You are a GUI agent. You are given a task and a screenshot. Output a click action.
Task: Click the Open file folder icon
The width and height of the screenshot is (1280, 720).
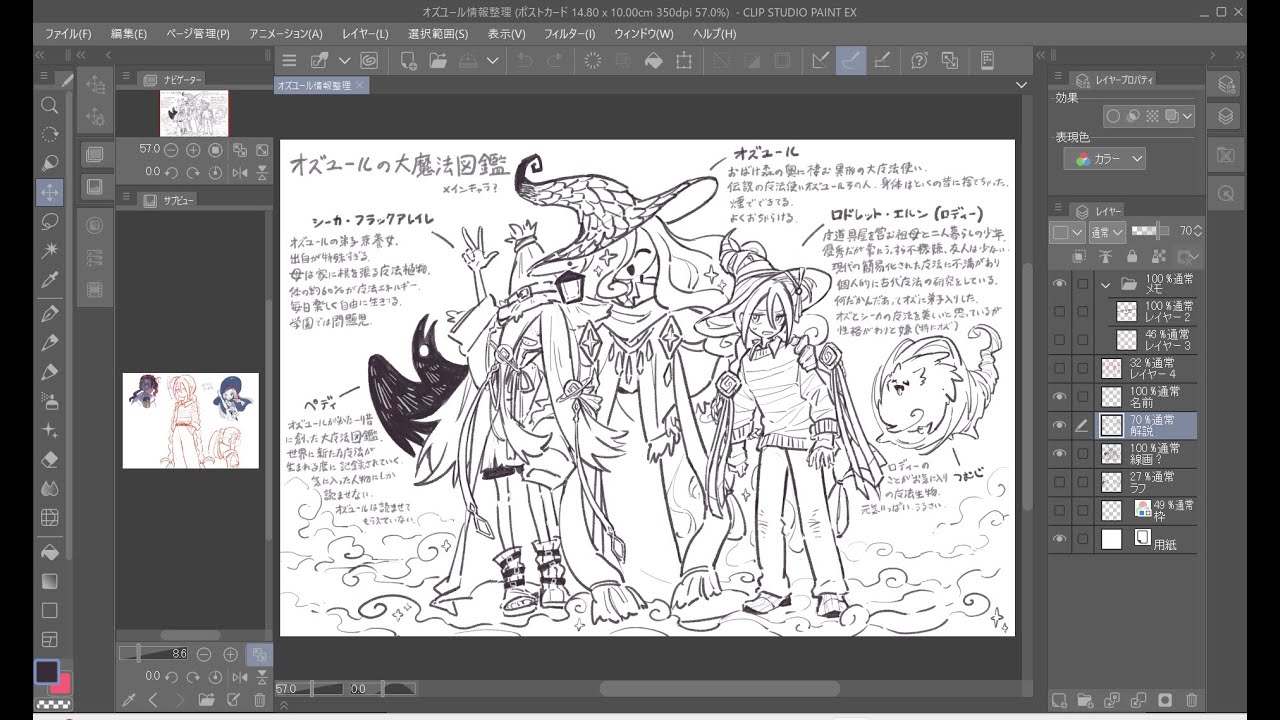pyautogui.click(x=437, y=60)
